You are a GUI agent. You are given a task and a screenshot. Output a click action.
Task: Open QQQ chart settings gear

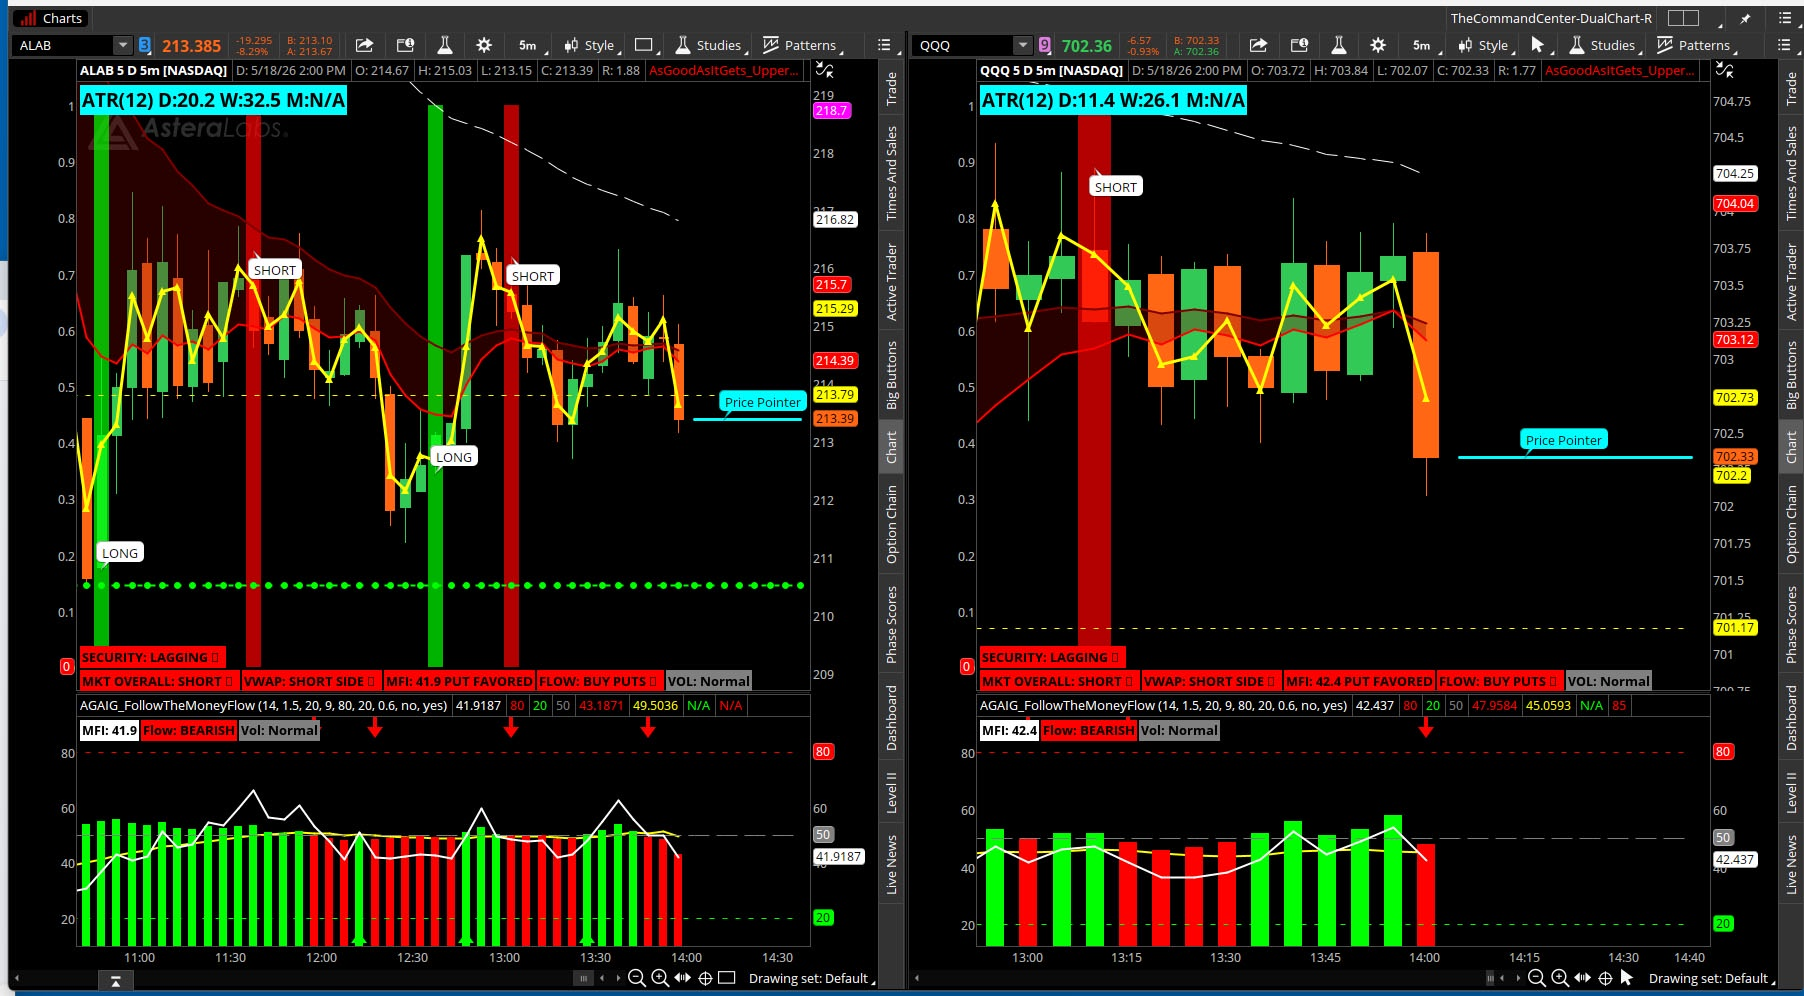1378,45
